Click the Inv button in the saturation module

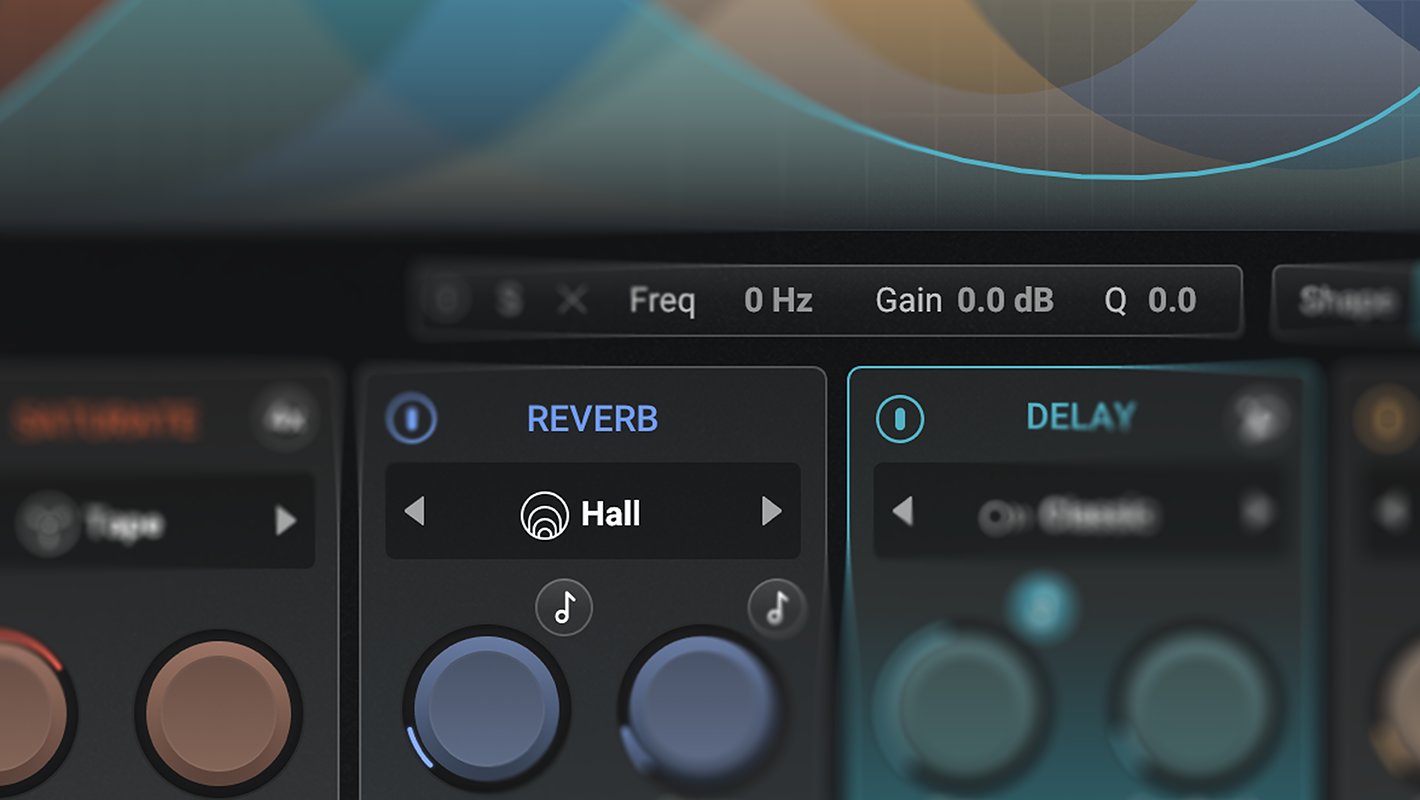coord(285,416)
